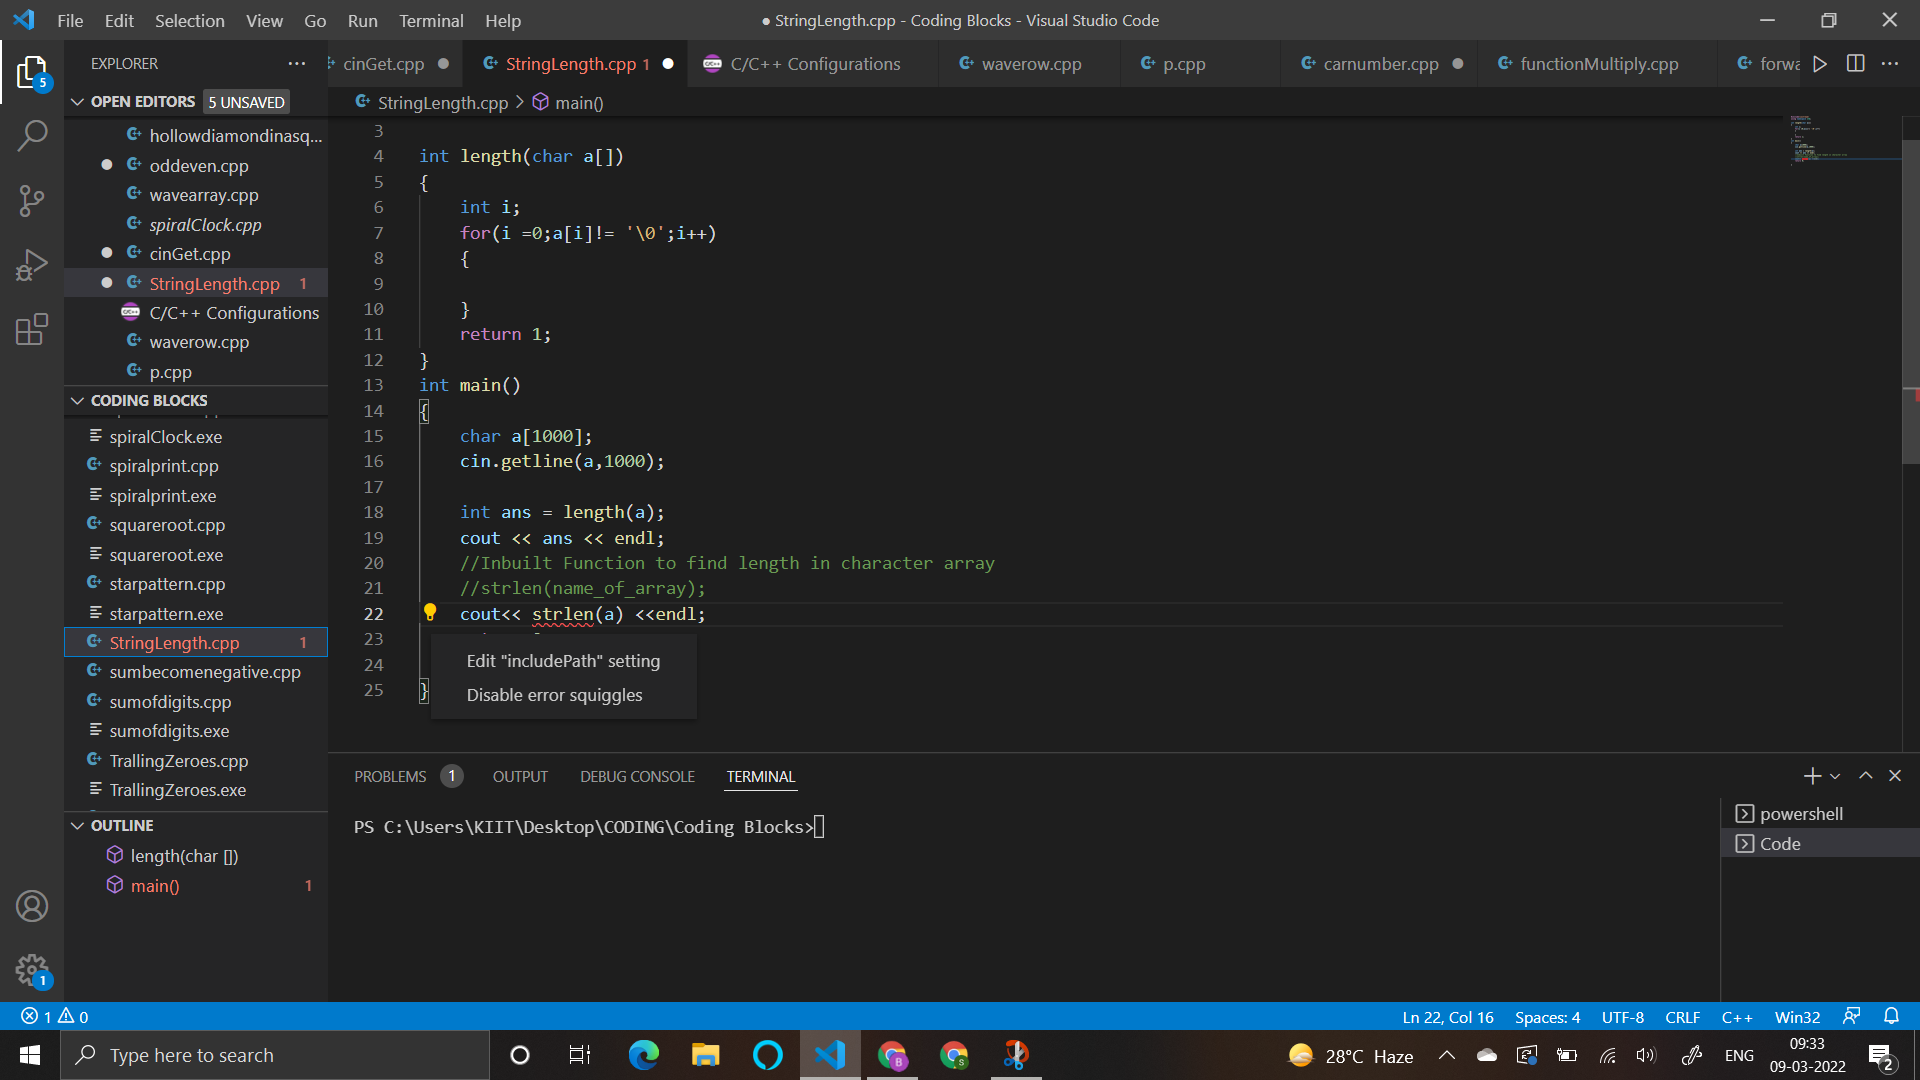Collapse the CODING BLOCKS folder section

[x=78, y=400]
